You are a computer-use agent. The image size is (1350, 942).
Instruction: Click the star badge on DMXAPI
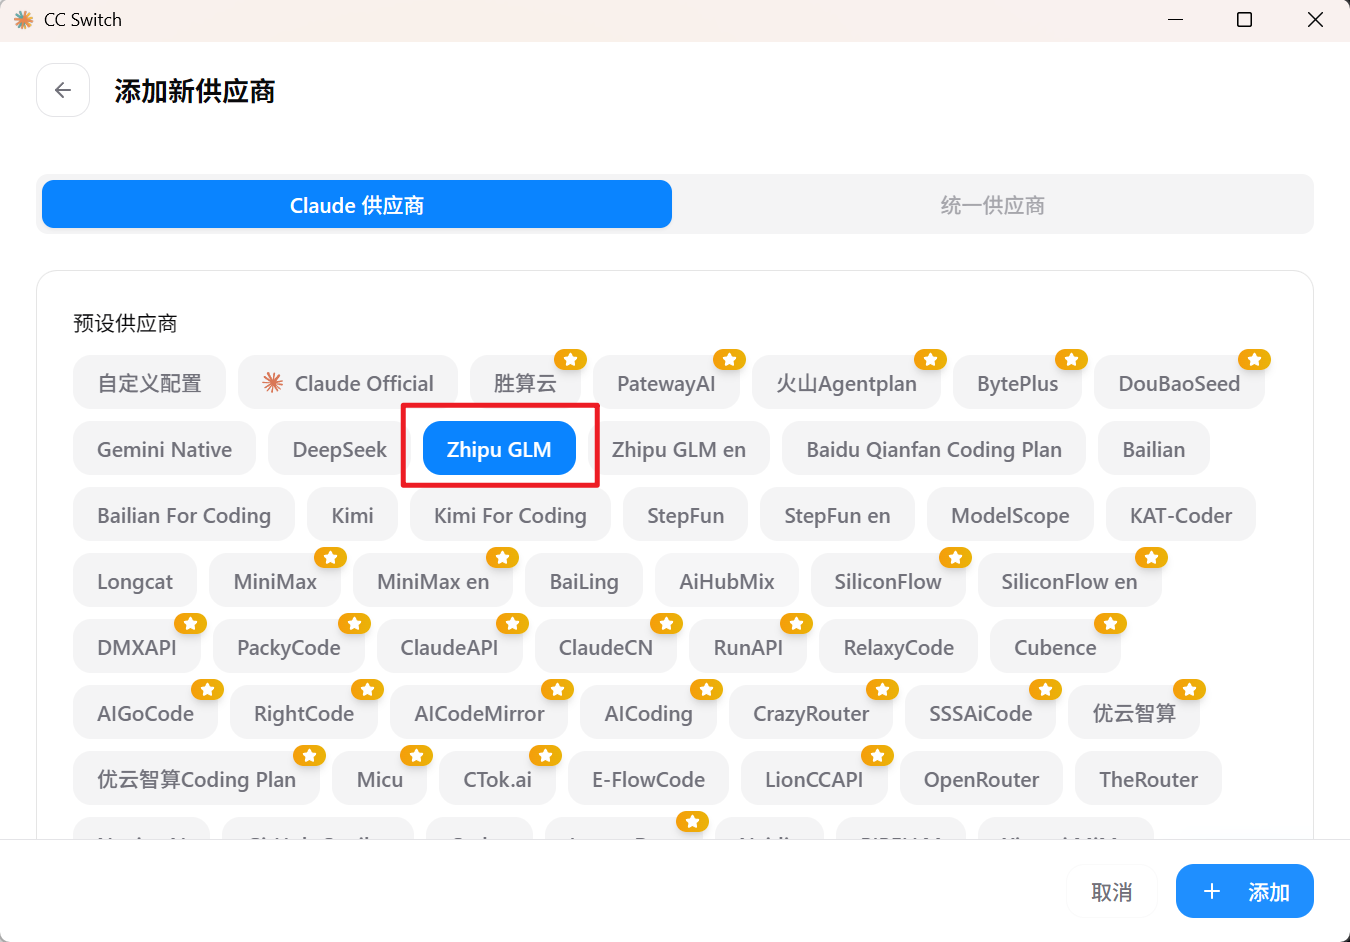click(190, 624)
